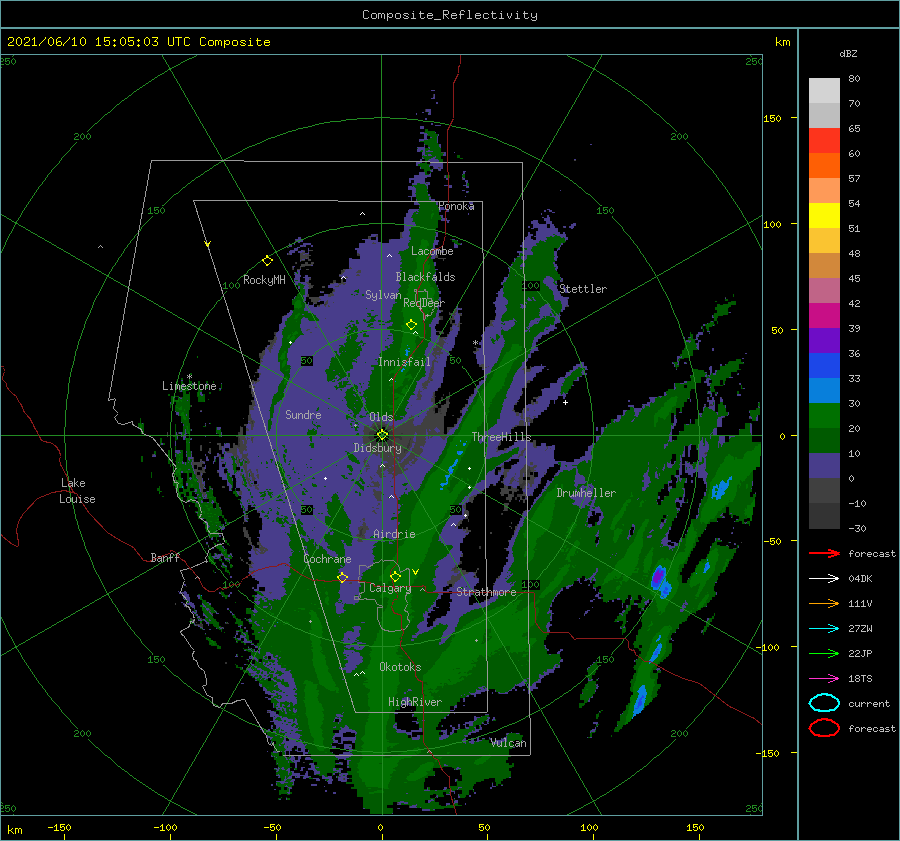
Task: Click the Olds town label
Action: coord(381,417)
